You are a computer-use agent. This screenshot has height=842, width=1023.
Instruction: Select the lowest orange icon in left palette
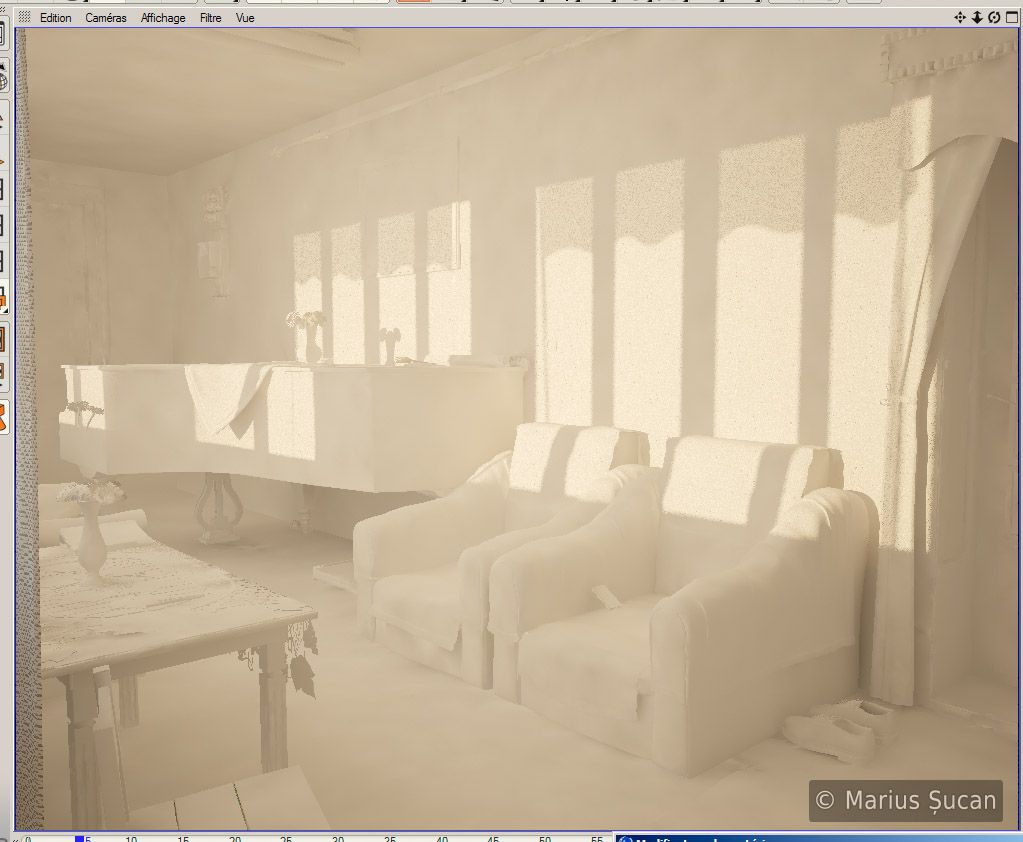tap(3, 416)
